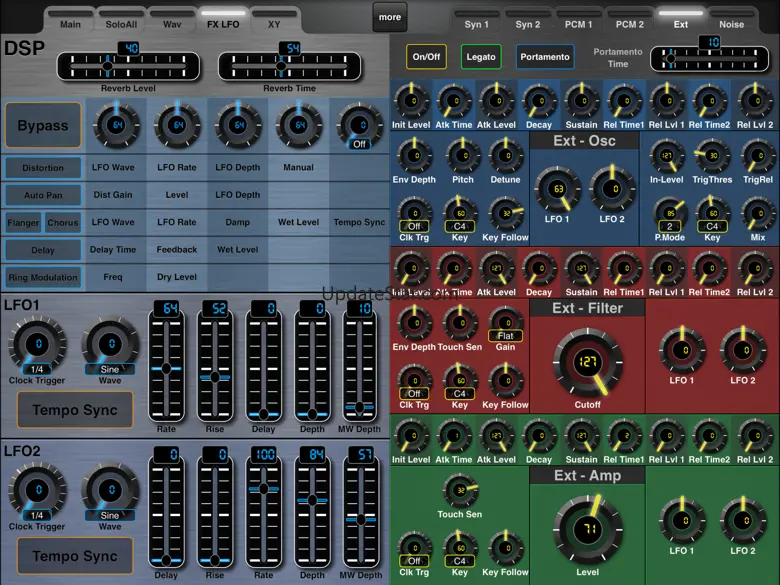This screenshot has height=585, width=780.
Task: Click the Ext-Amp Level knob
Action: click(x=587, y=529)
